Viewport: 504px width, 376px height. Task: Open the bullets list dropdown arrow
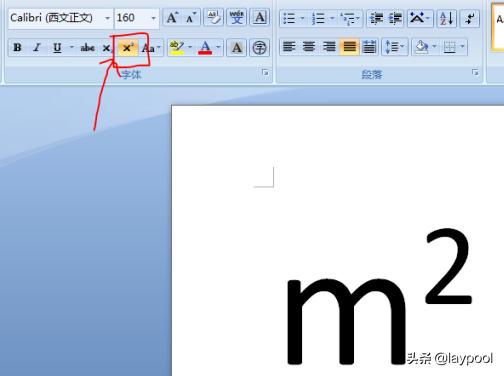[302, 18]
